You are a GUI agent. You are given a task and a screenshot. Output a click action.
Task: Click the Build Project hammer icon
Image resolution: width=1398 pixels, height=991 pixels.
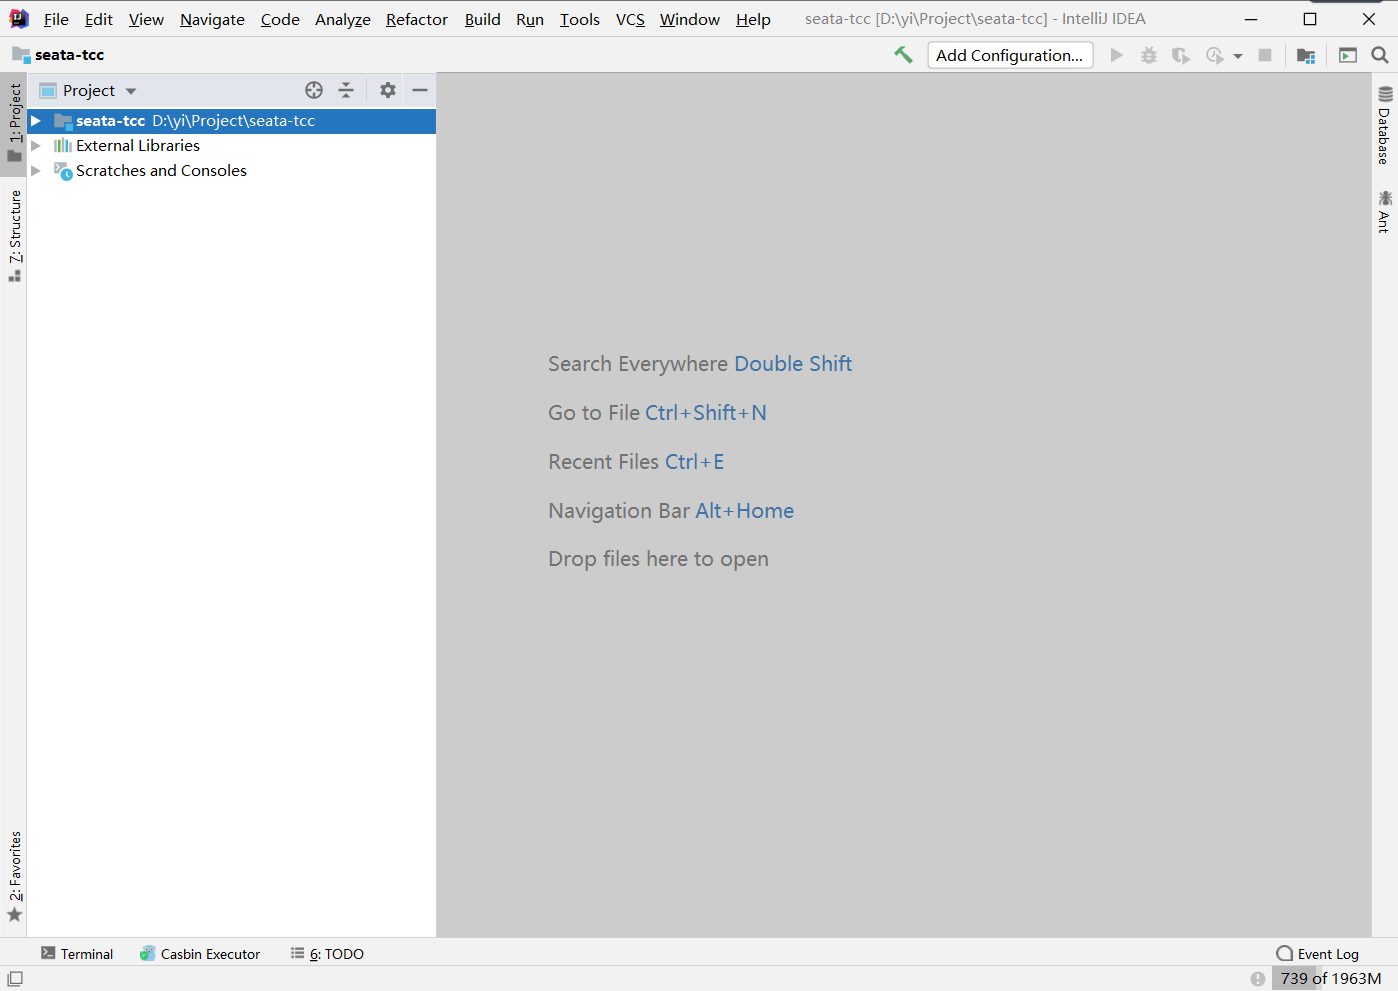[x=903, y=55]
